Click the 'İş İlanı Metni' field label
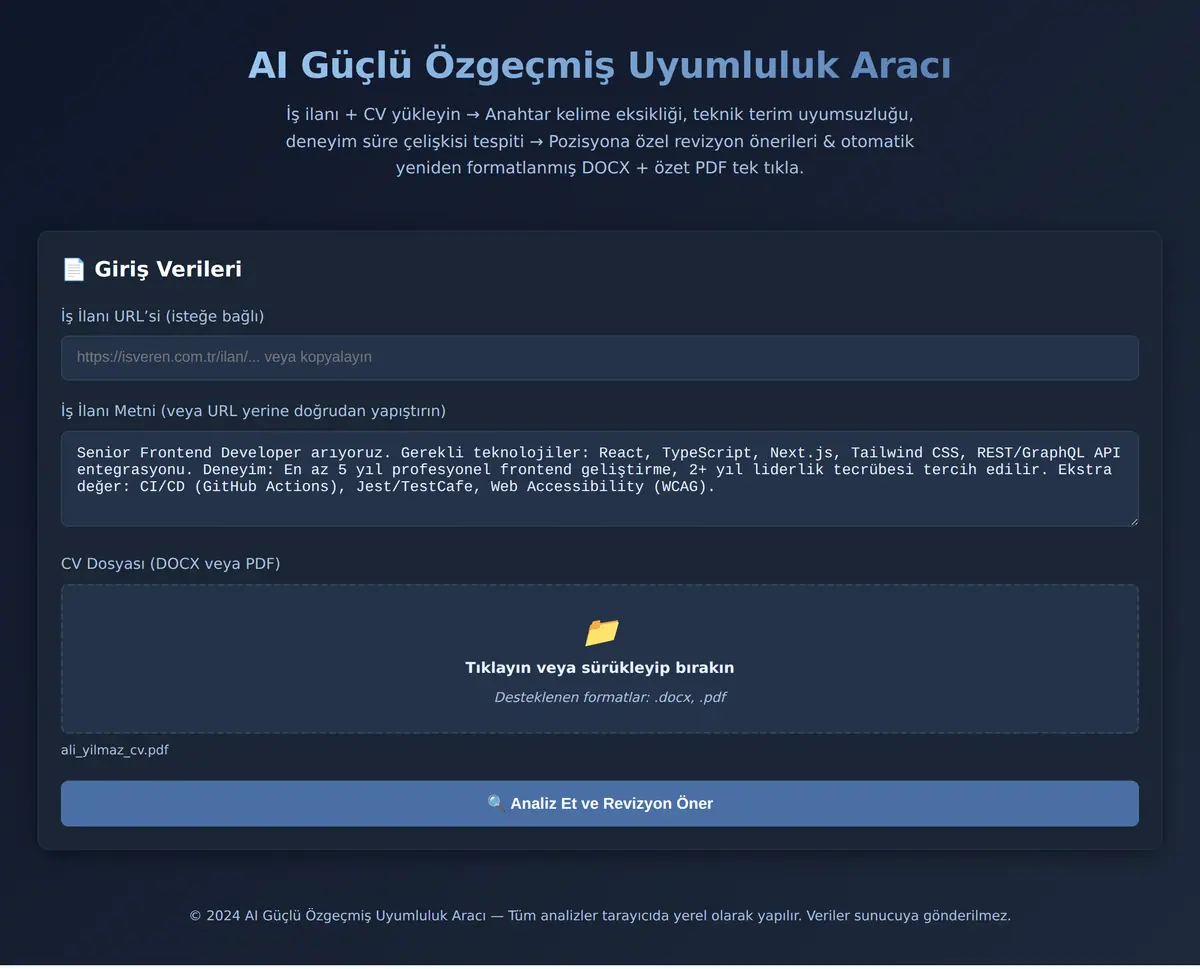 [x=254, y=411]
